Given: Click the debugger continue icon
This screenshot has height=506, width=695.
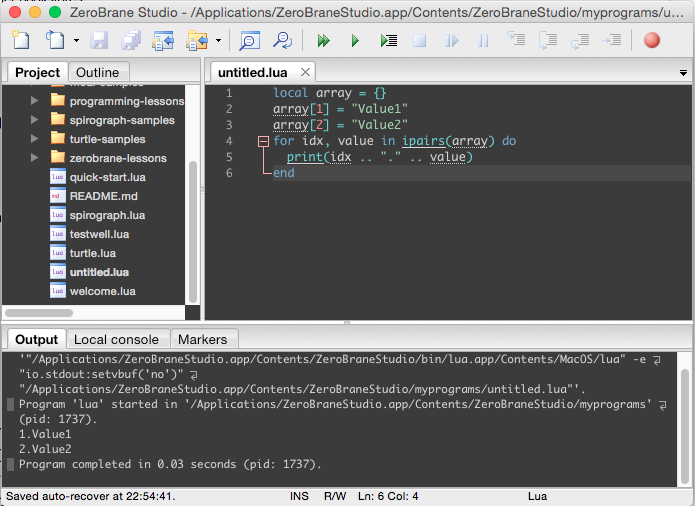Looking at the screenshot, I should click(x=451, y=41).
